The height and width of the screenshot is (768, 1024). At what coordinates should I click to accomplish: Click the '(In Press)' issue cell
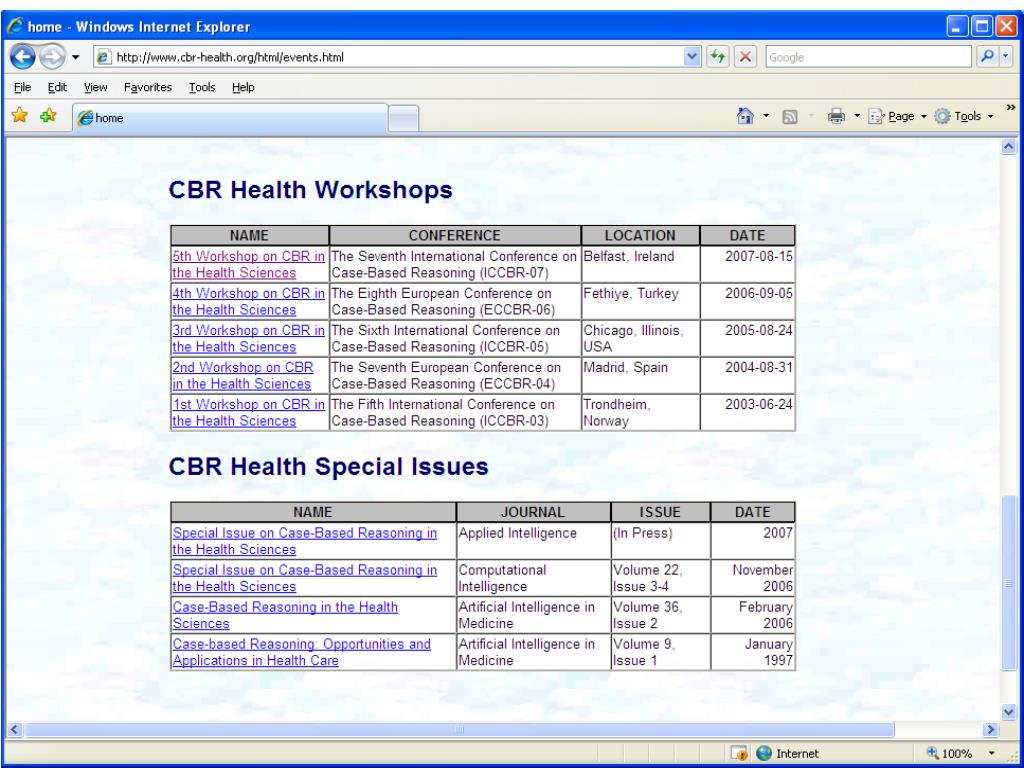pyautogui.click(x=660, y=541)
